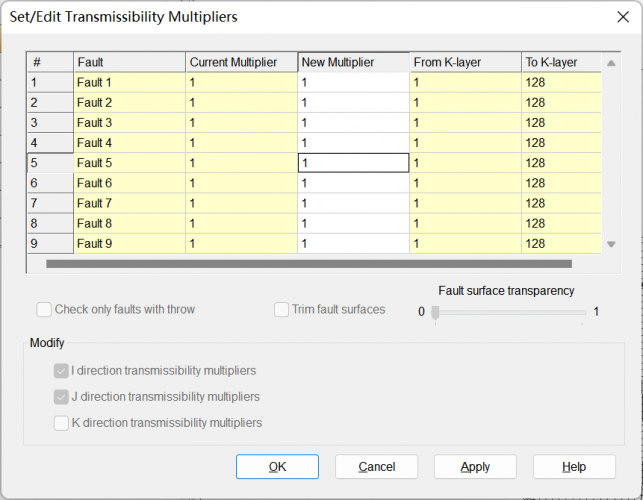Click New Multiplier cell for Fault 1
643x500 pixels.
[x=353, y=83]
